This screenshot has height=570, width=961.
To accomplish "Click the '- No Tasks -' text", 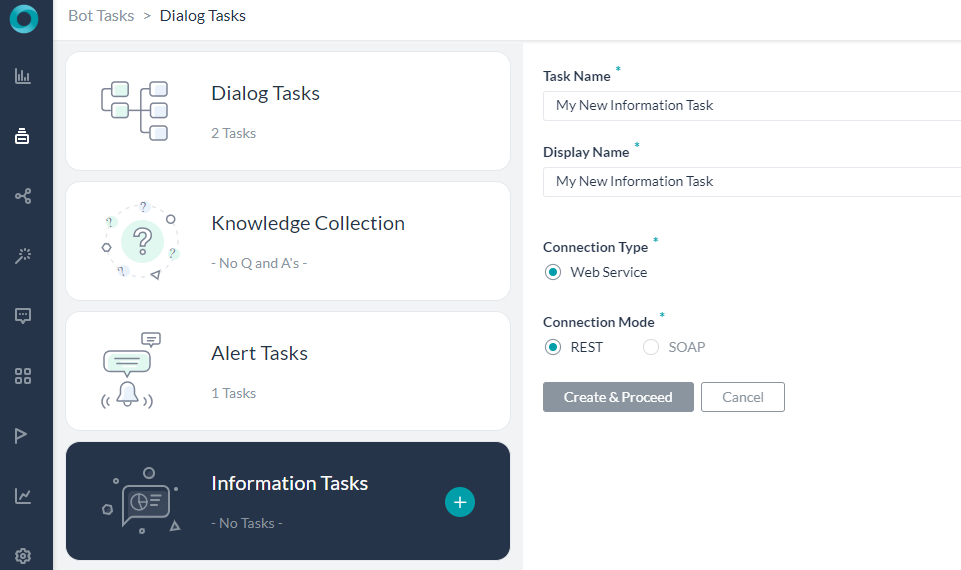I will tap(247, 523).
